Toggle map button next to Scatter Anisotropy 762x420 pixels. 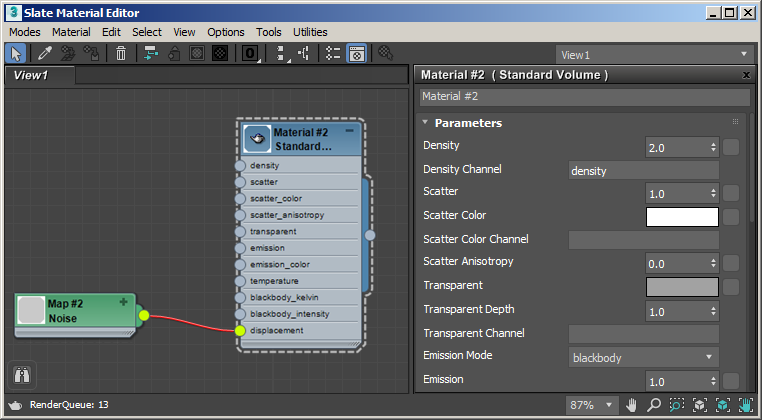(731, 263)
